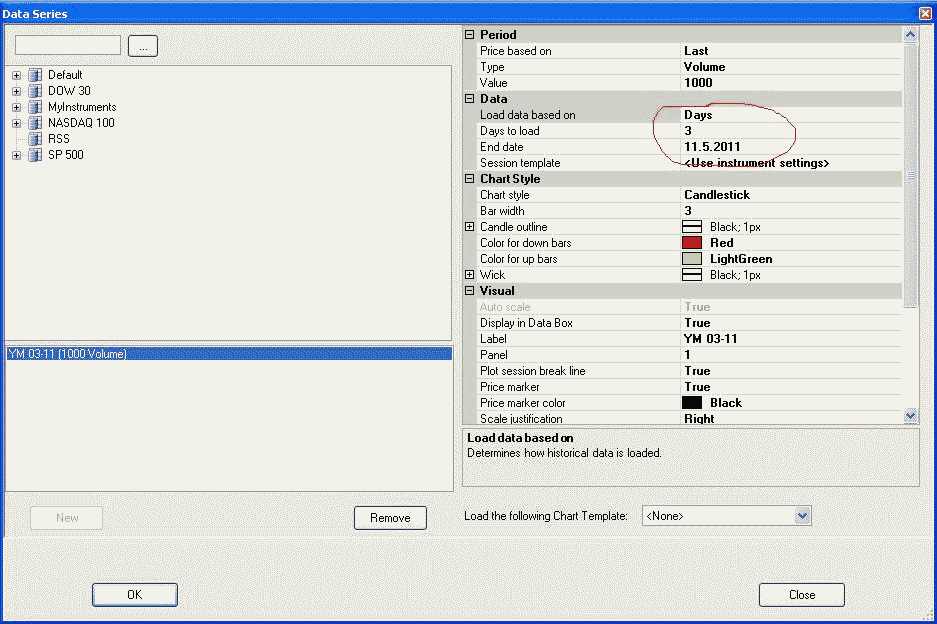Select the RSS tree item label

pyautogui.click(x=59, y=139)
